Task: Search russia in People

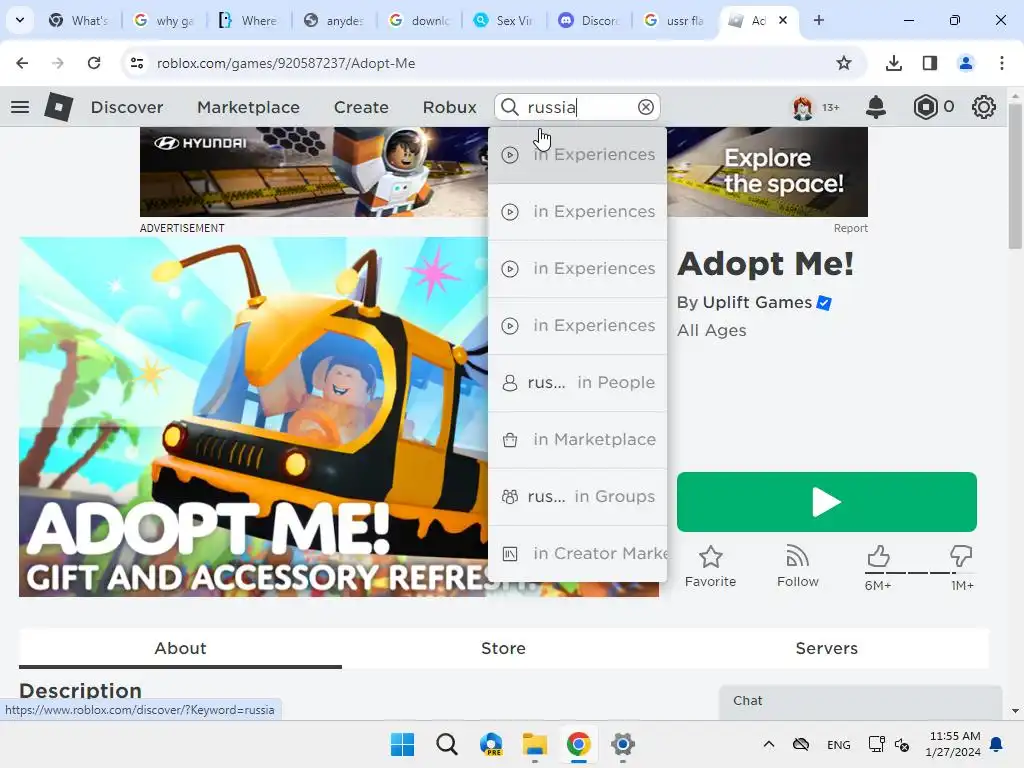Action: [577, 383]
